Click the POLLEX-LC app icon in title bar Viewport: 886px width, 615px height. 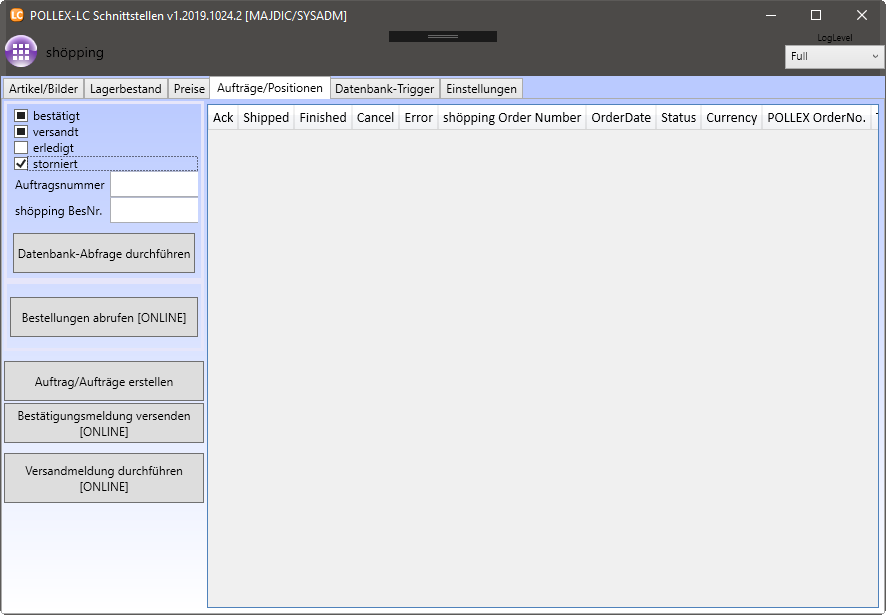[16, 15]
